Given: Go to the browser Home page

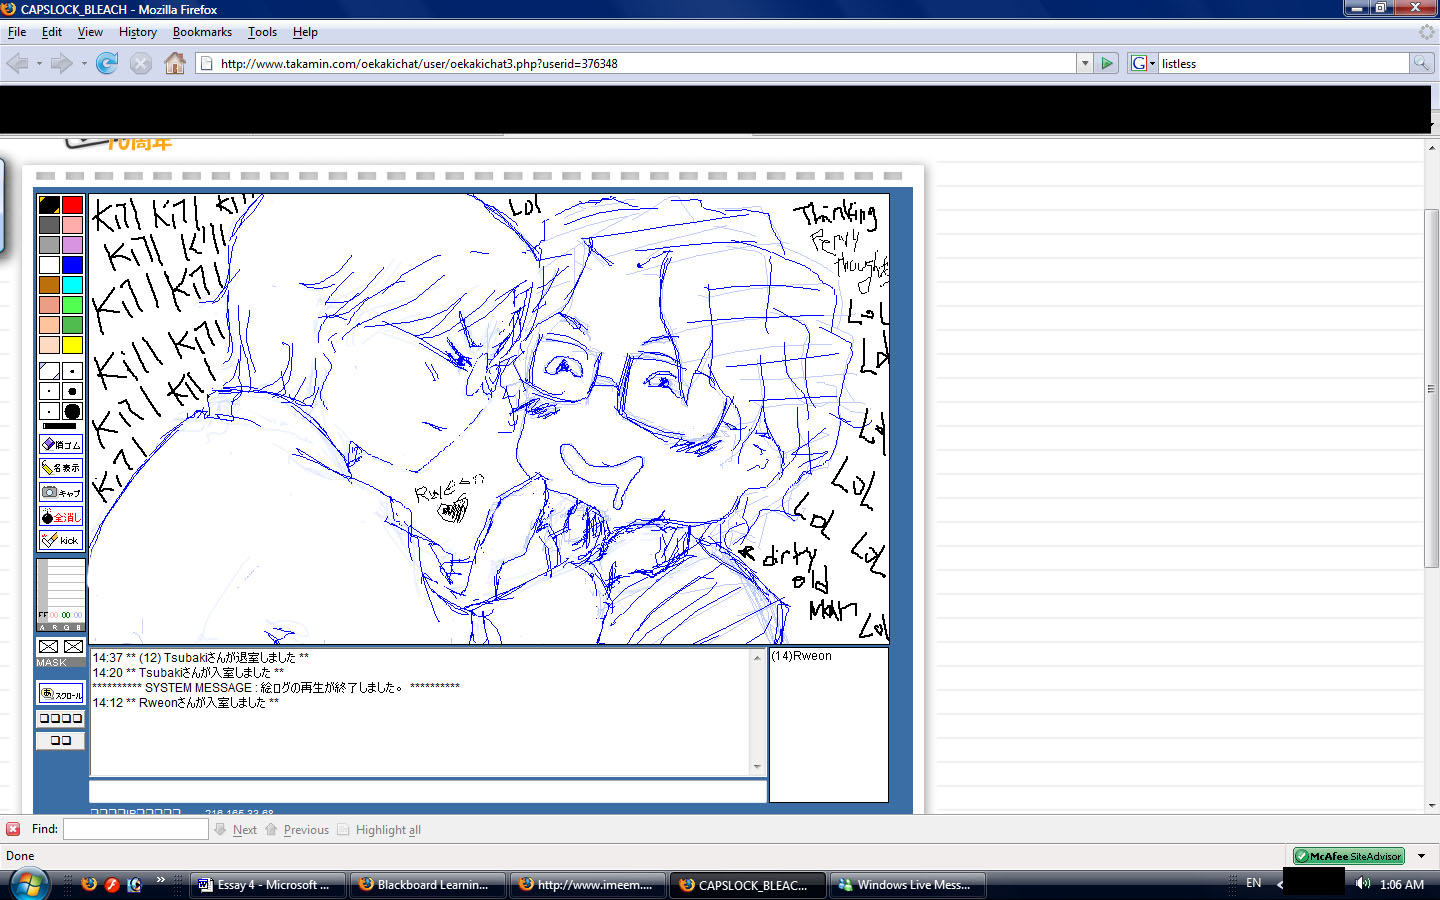Looking at the screenshot, I should (x=175, y=63).
